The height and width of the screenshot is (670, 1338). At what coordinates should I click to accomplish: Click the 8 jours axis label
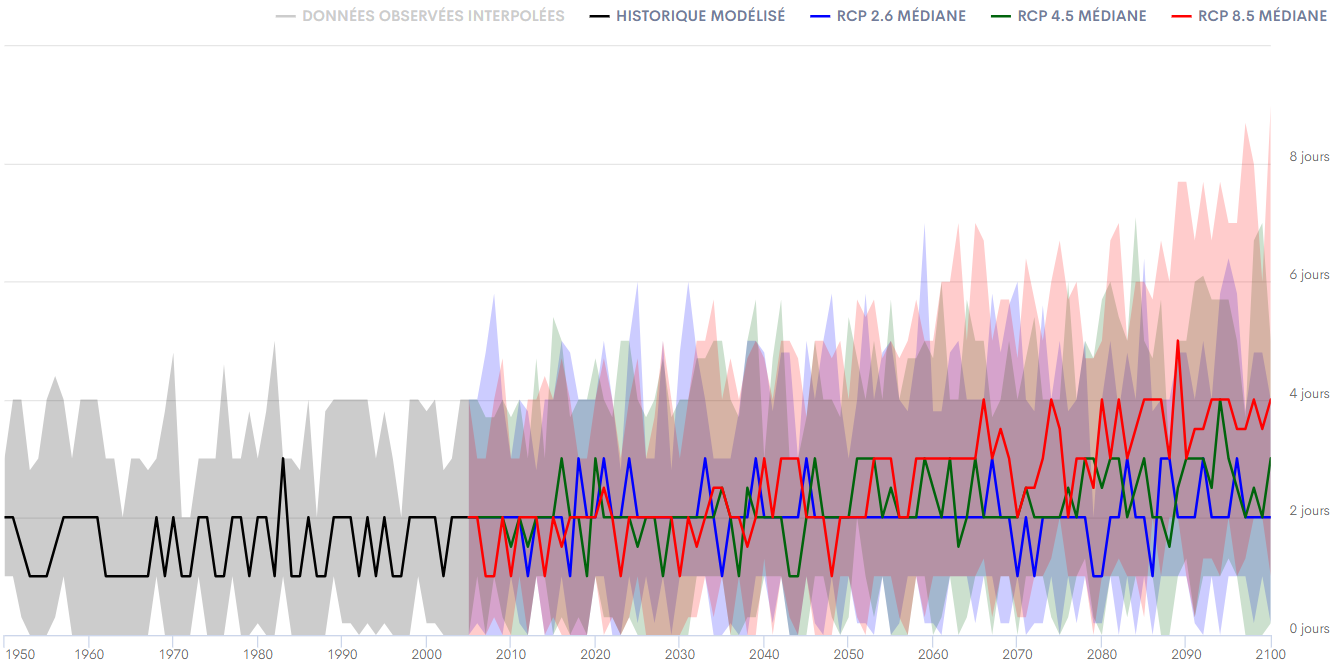click(x=1309, y=157)
